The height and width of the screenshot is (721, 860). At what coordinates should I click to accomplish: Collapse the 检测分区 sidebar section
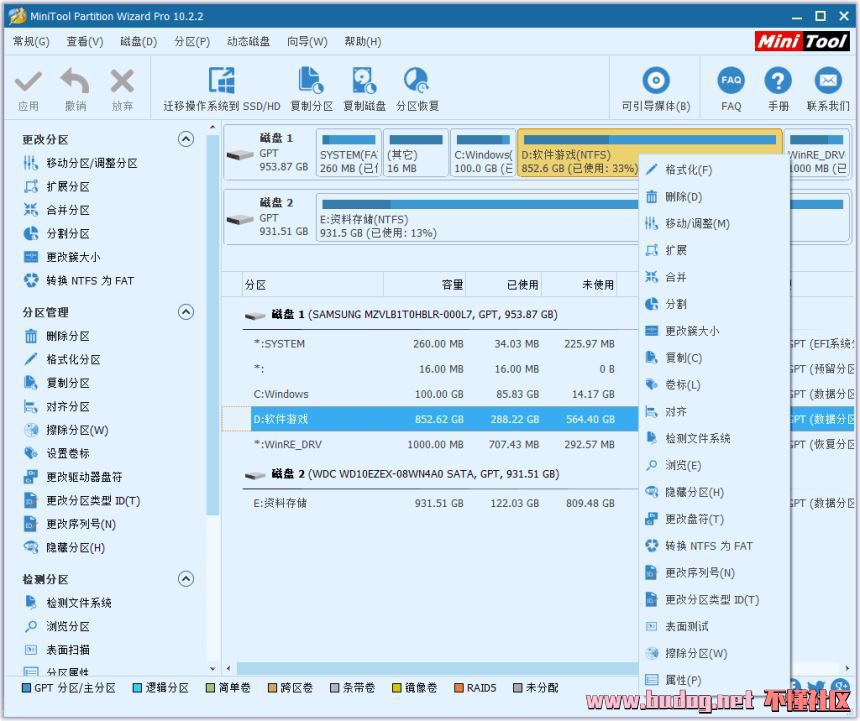click(186, 579)
